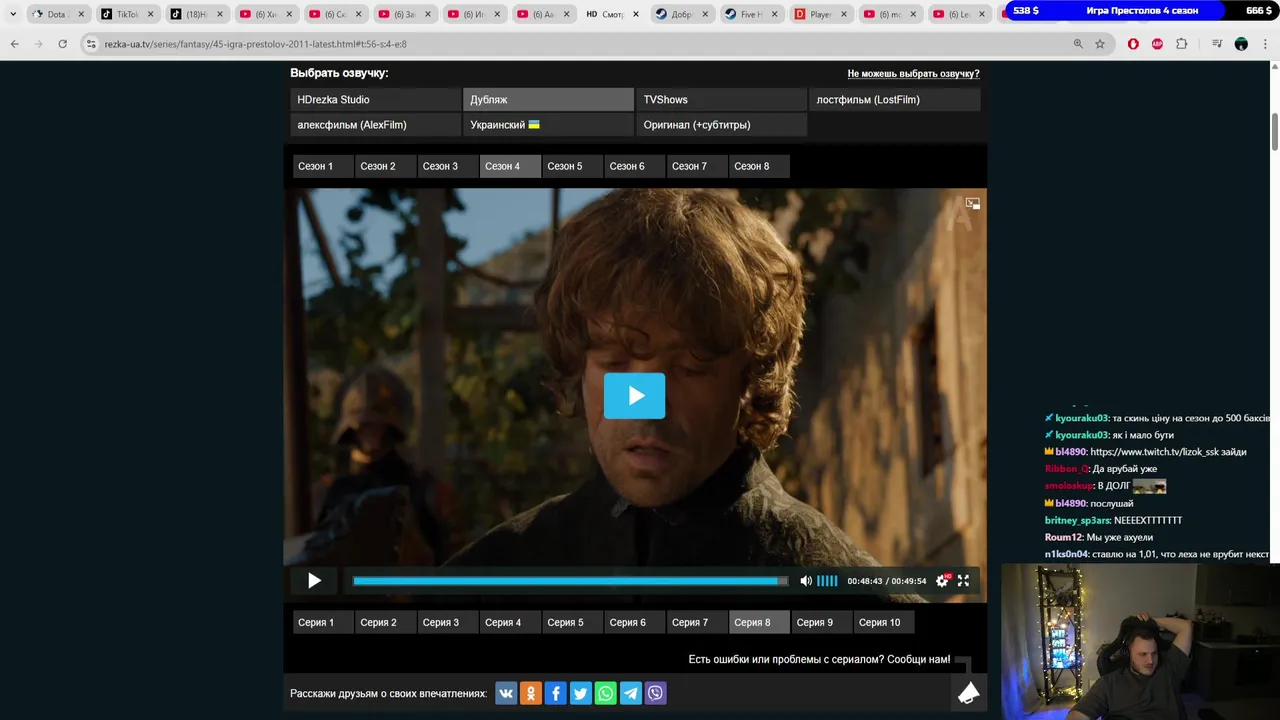Expand the tab search chevron at the tab strip's left
The height and width of the screenshot is (720, 1280).
pyautogui.click(x=13, y=14)
